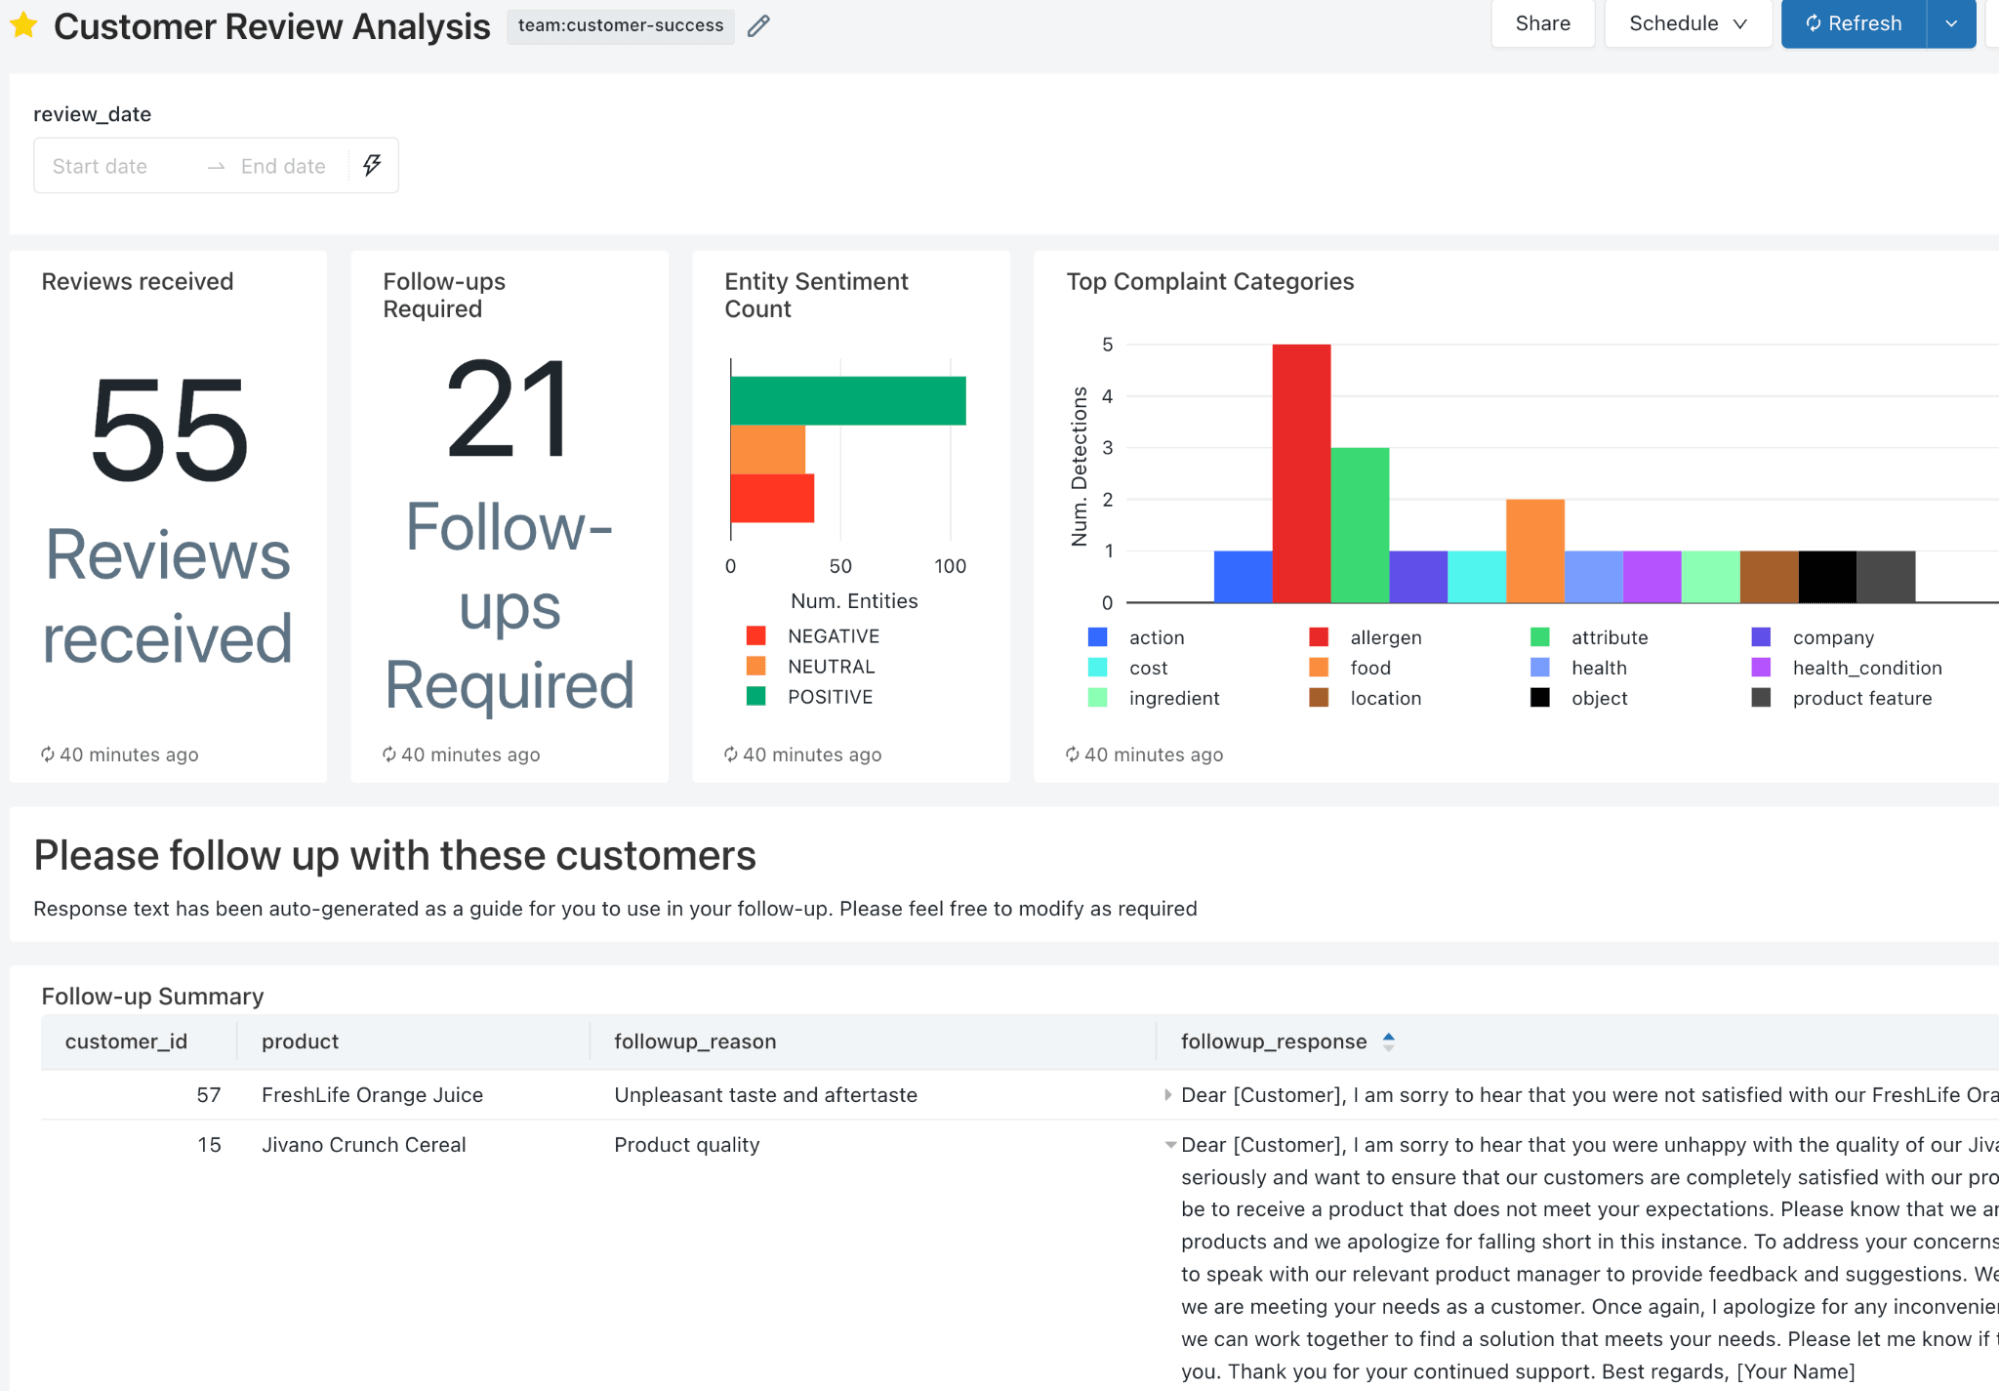Click refresh icon on Top Complaint Categories widget
The height and width of the screenshot is (1391, 1999).
1072,754
